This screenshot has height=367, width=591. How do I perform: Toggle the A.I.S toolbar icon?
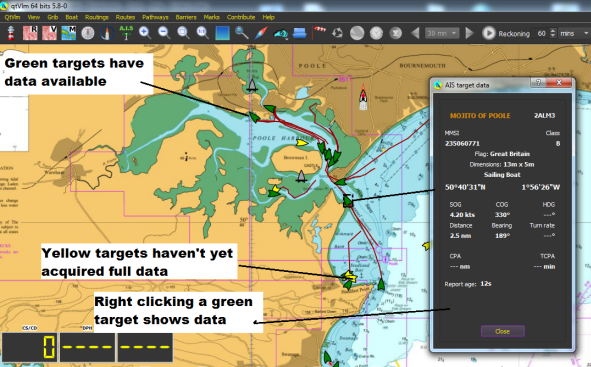click(126, 33)
